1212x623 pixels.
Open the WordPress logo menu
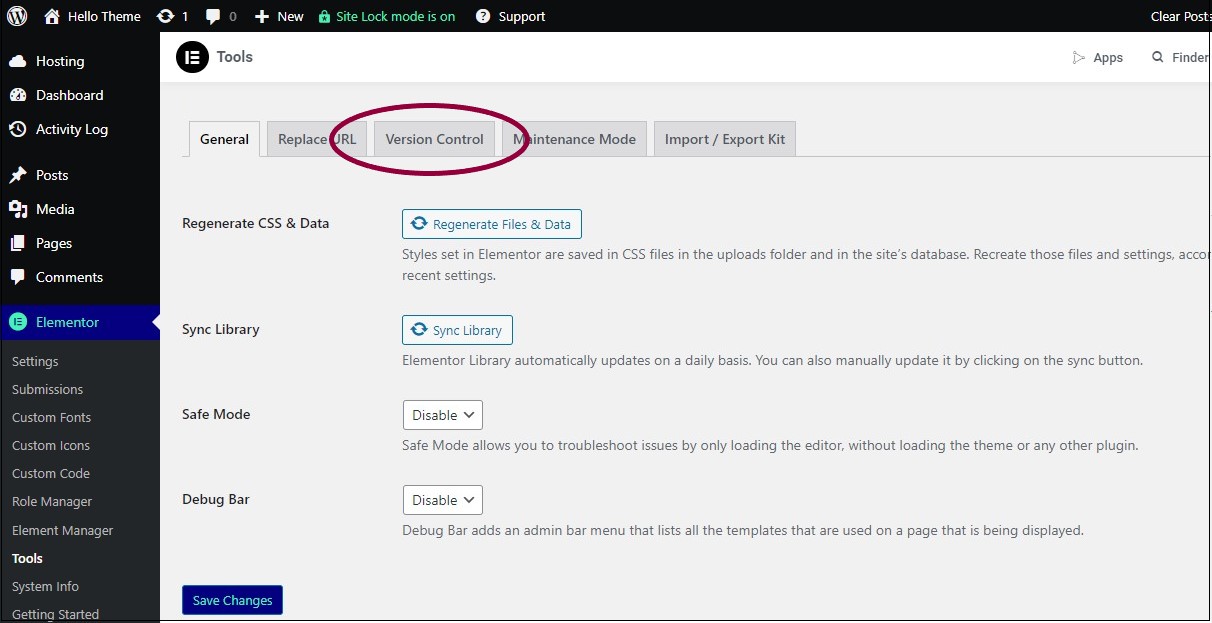(16, 16)
